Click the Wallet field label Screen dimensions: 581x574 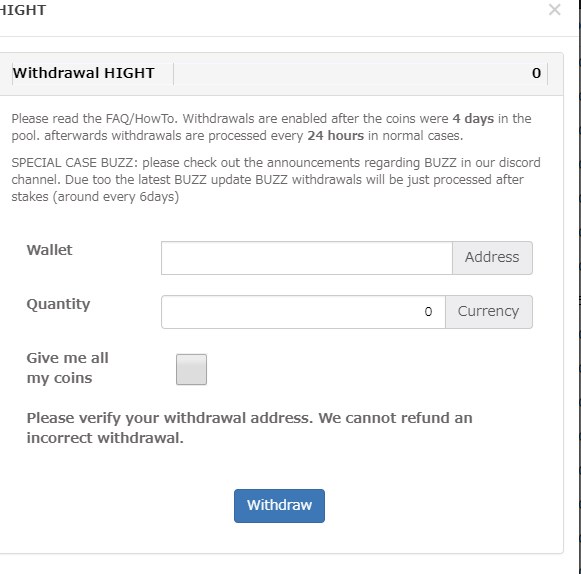pos(49,250)
